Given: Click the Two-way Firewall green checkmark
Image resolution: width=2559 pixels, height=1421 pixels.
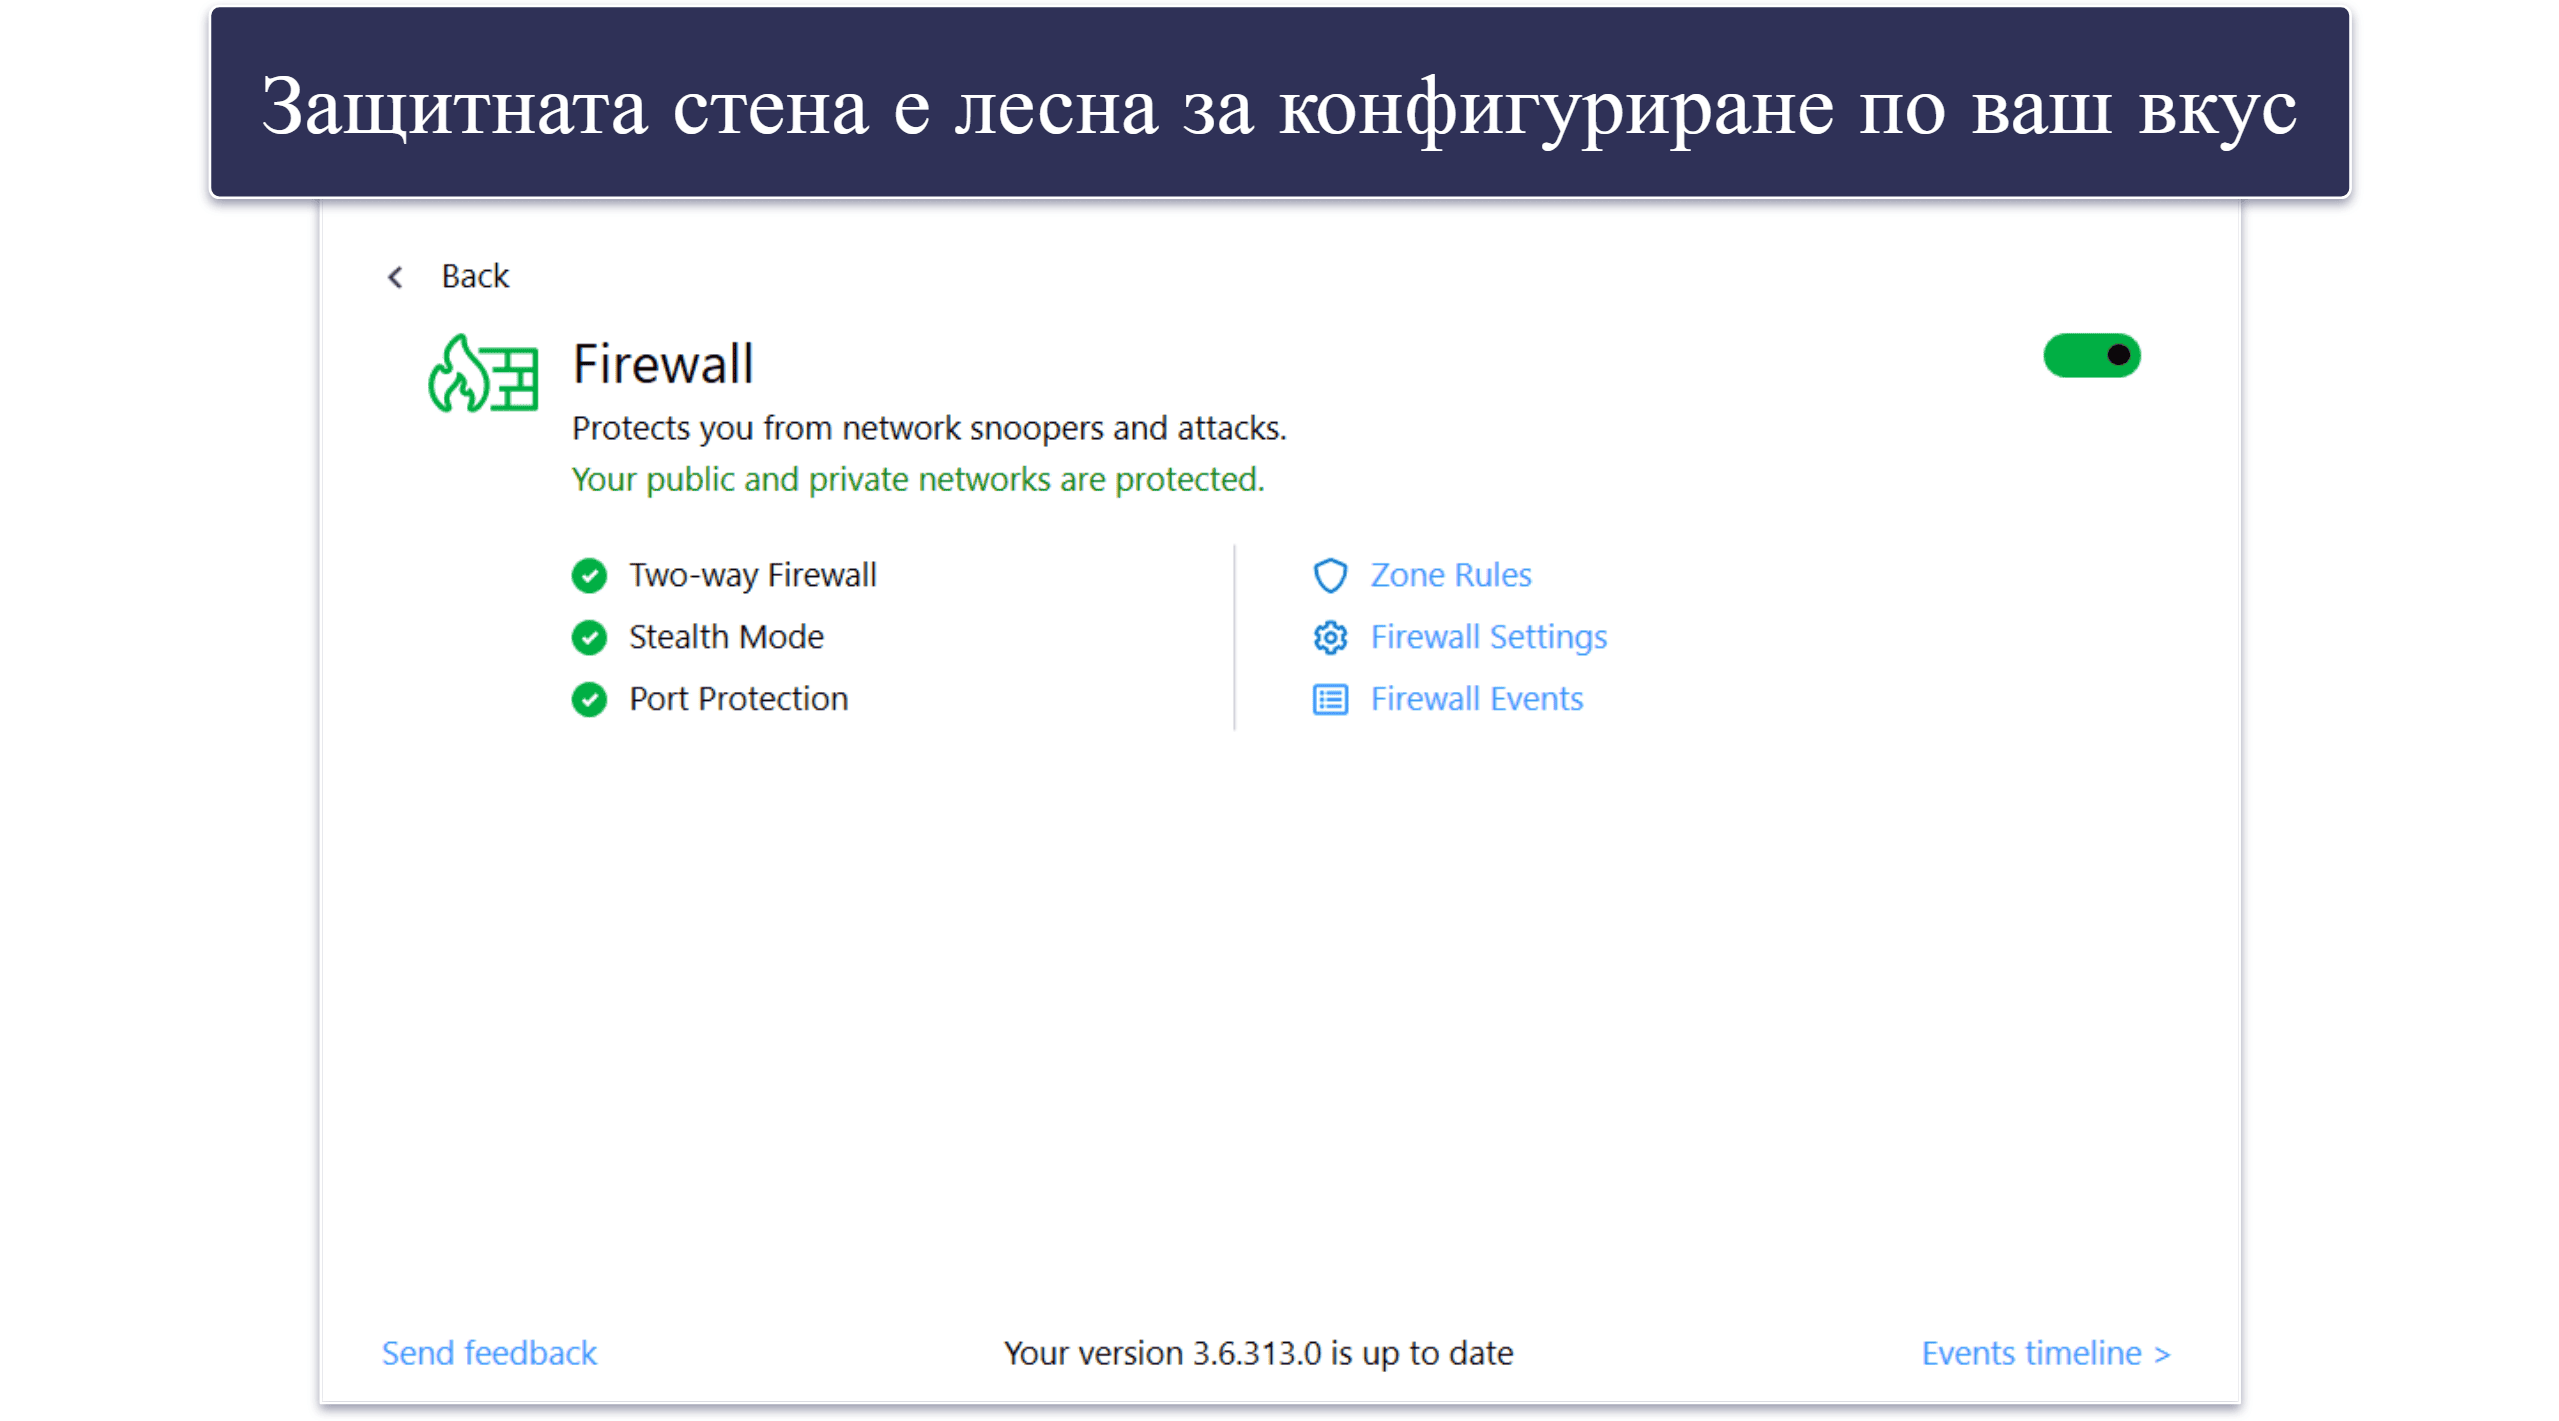Looking at the screenshot, I should (589, 576).
